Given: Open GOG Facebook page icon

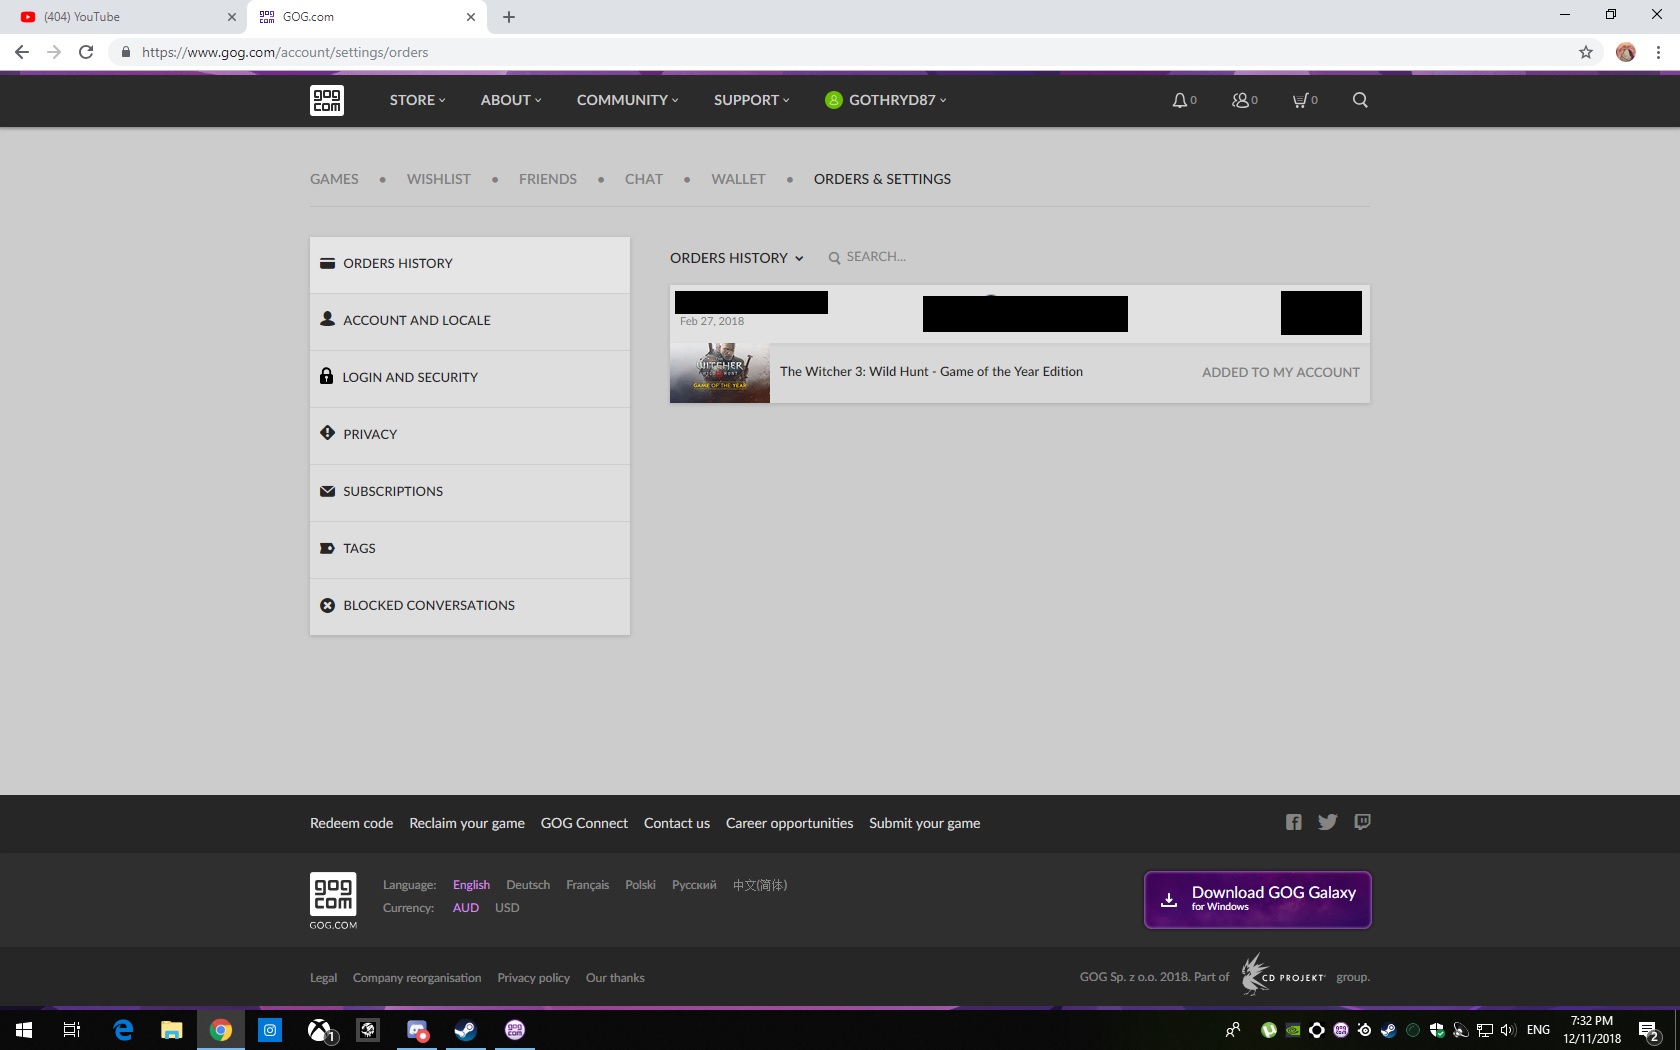Looking at the screenshot, I should click(1294, 822).
